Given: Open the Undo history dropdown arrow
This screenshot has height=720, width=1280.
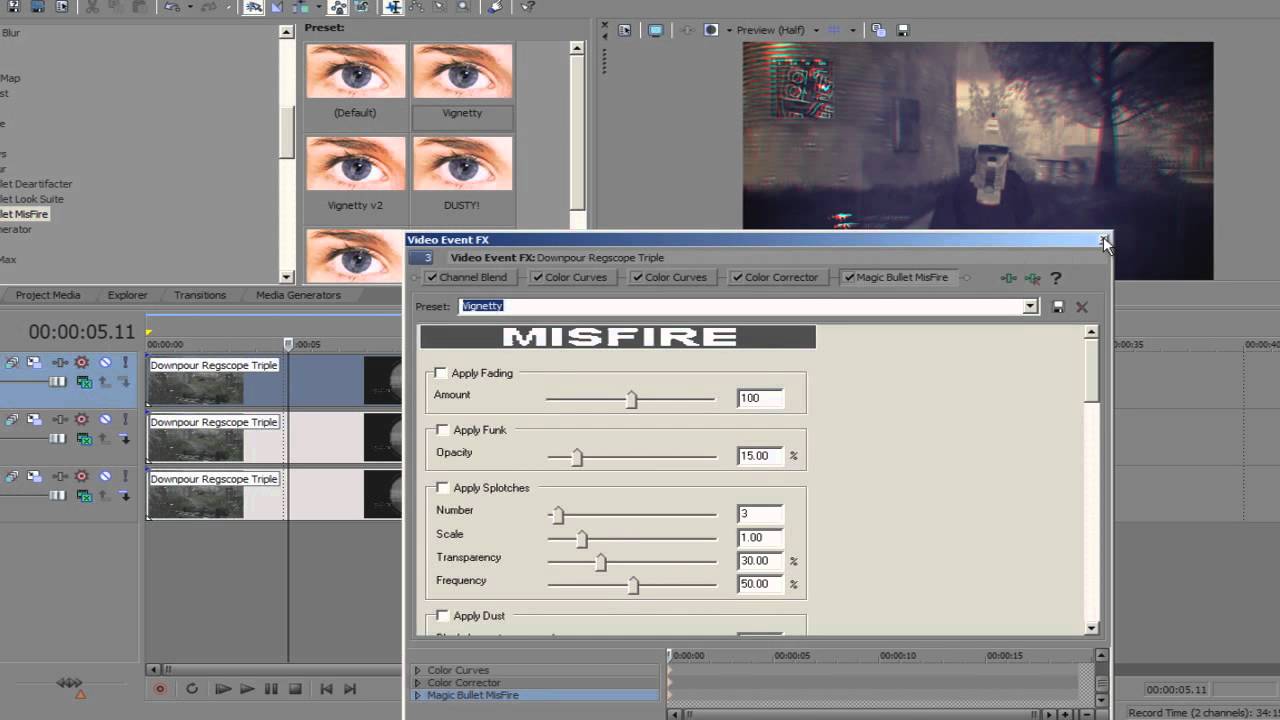Looking at the screenshot, I should [x=190, y=7].
